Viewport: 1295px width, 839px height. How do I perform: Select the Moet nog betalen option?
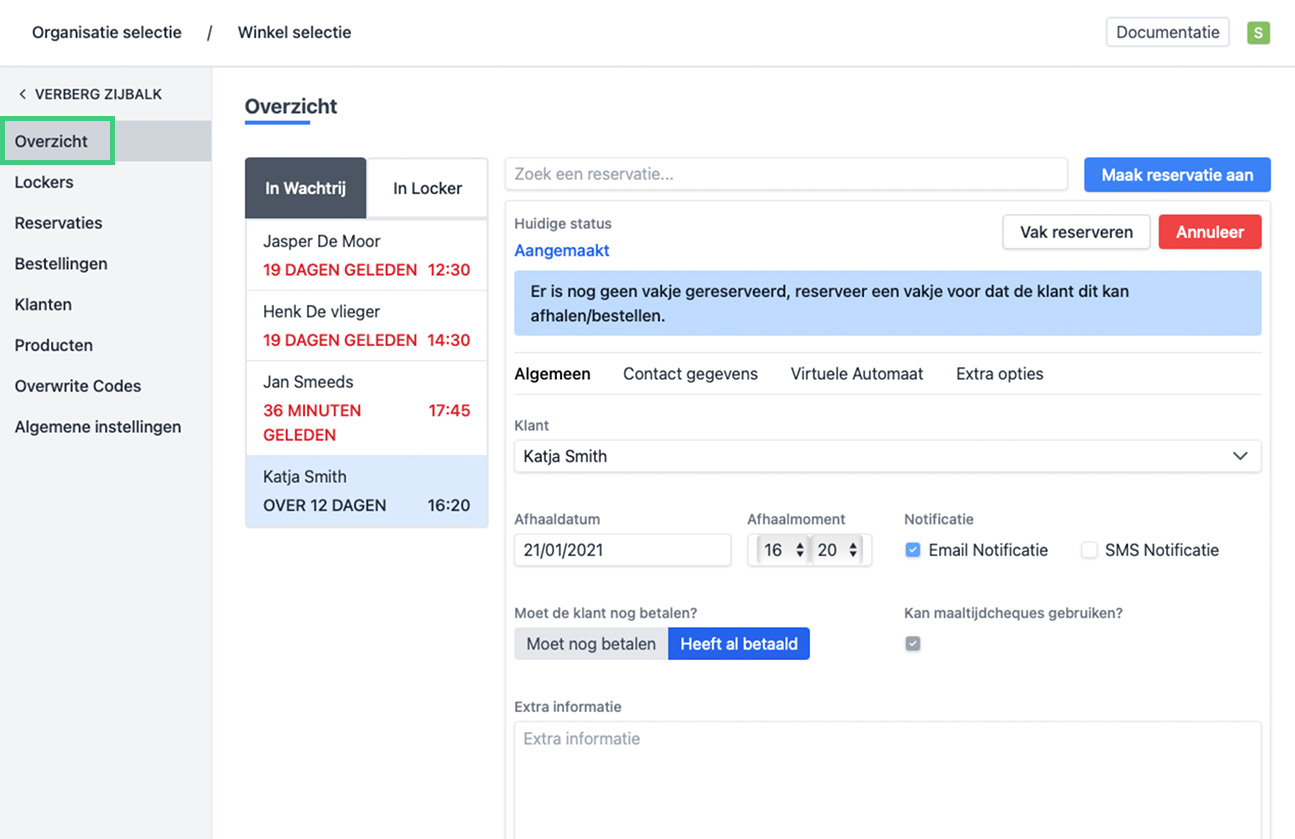pos(591,644)
